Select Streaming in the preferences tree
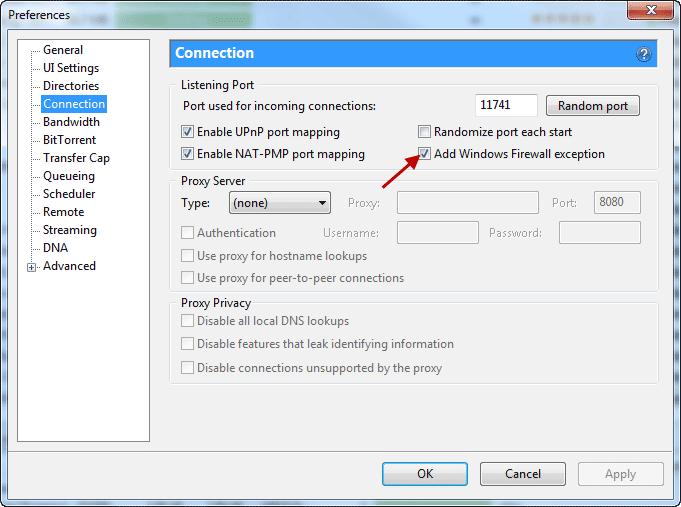Image resolution: width=681 pixels, height=507 pixels. coord(70,230)
